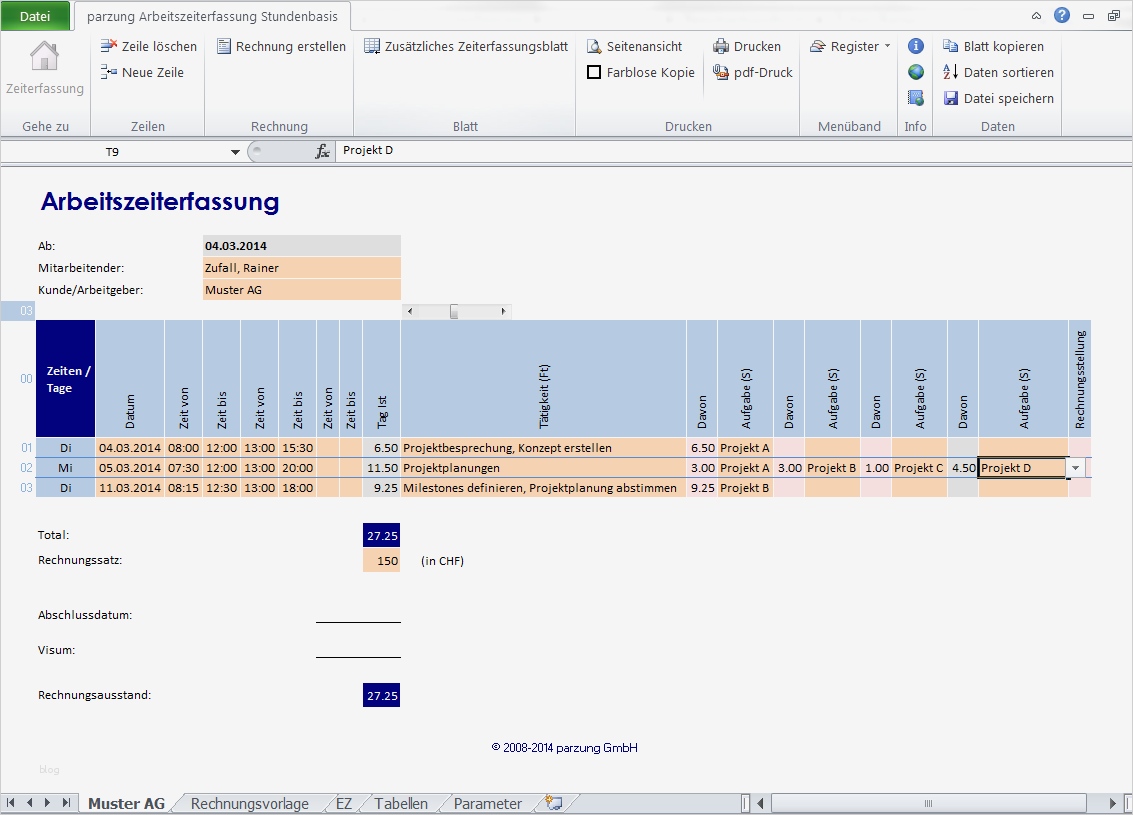Select the date cell 04.03.2014 beside Ab
1133x815 pixels.
pos(302,246)
